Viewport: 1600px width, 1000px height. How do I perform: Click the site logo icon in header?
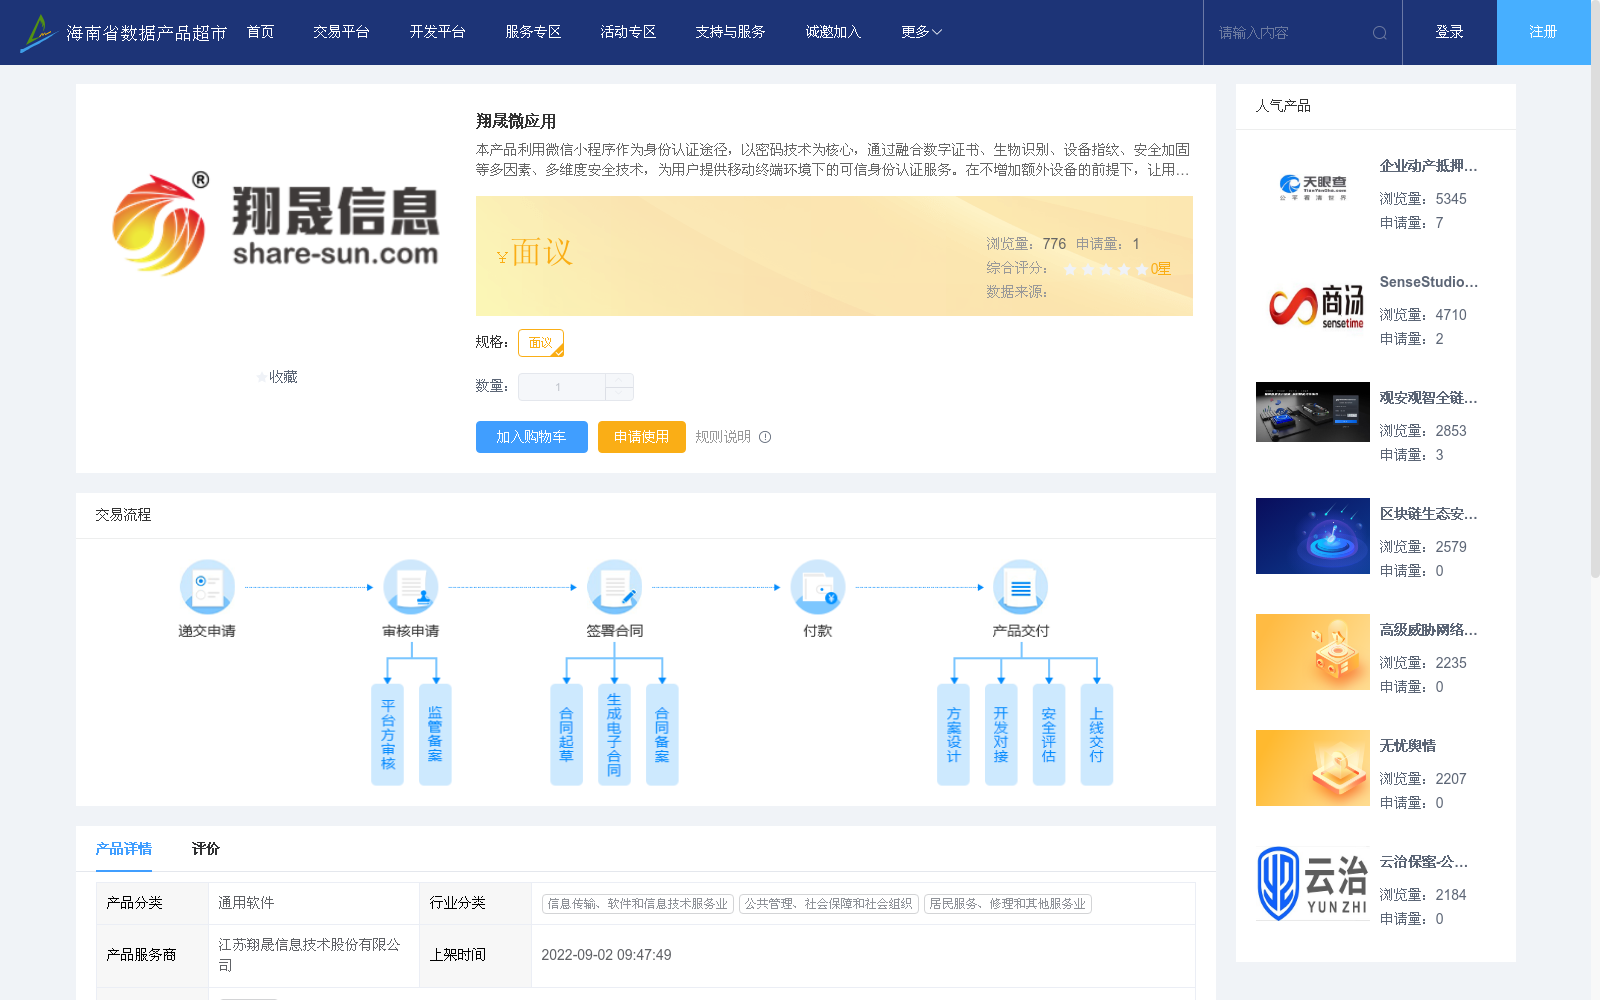[x=38, y=33]
